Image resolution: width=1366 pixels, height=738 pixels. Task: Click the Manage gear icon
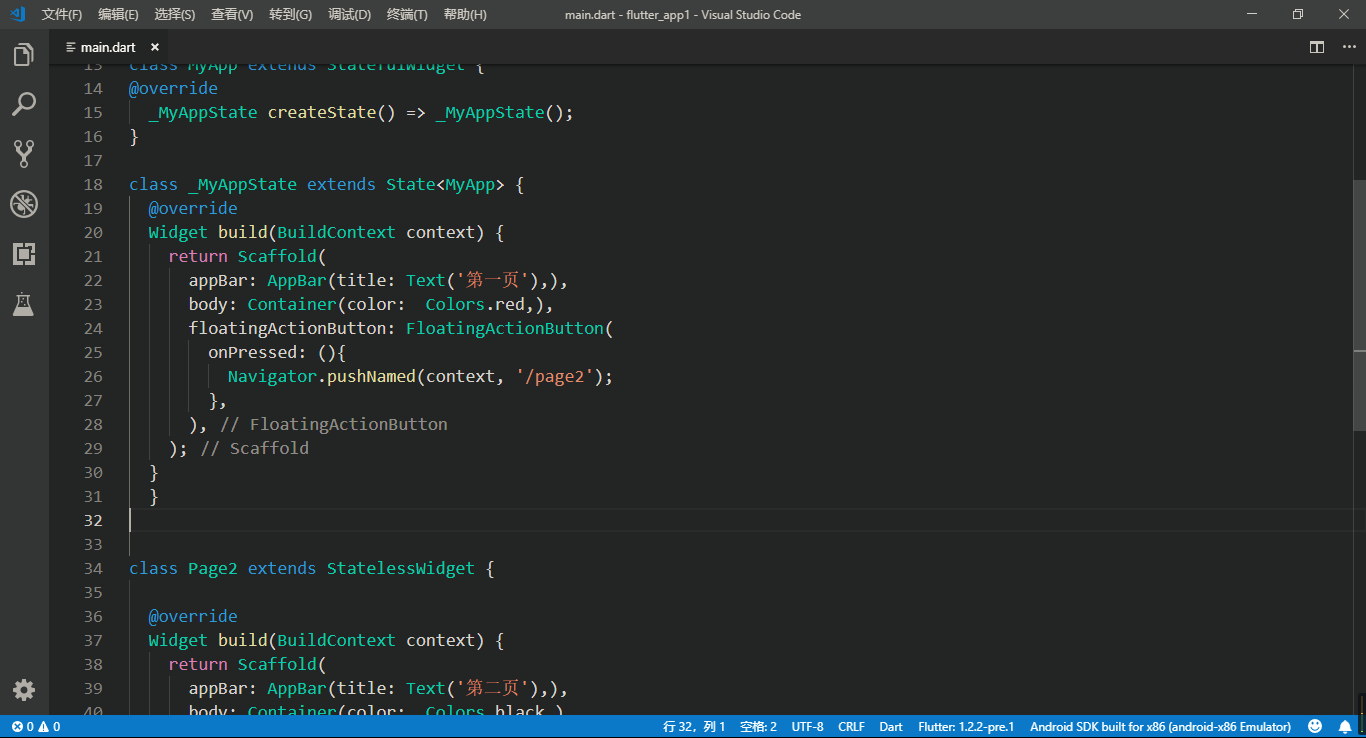tap(24, 690)
